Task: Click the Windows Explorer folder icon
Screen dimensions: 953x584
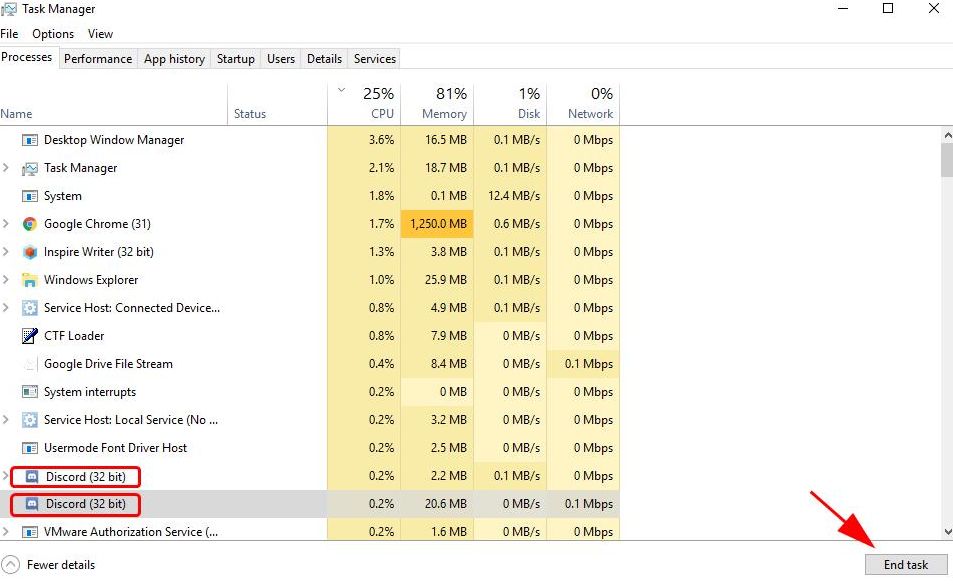Action: coord(30,280)
